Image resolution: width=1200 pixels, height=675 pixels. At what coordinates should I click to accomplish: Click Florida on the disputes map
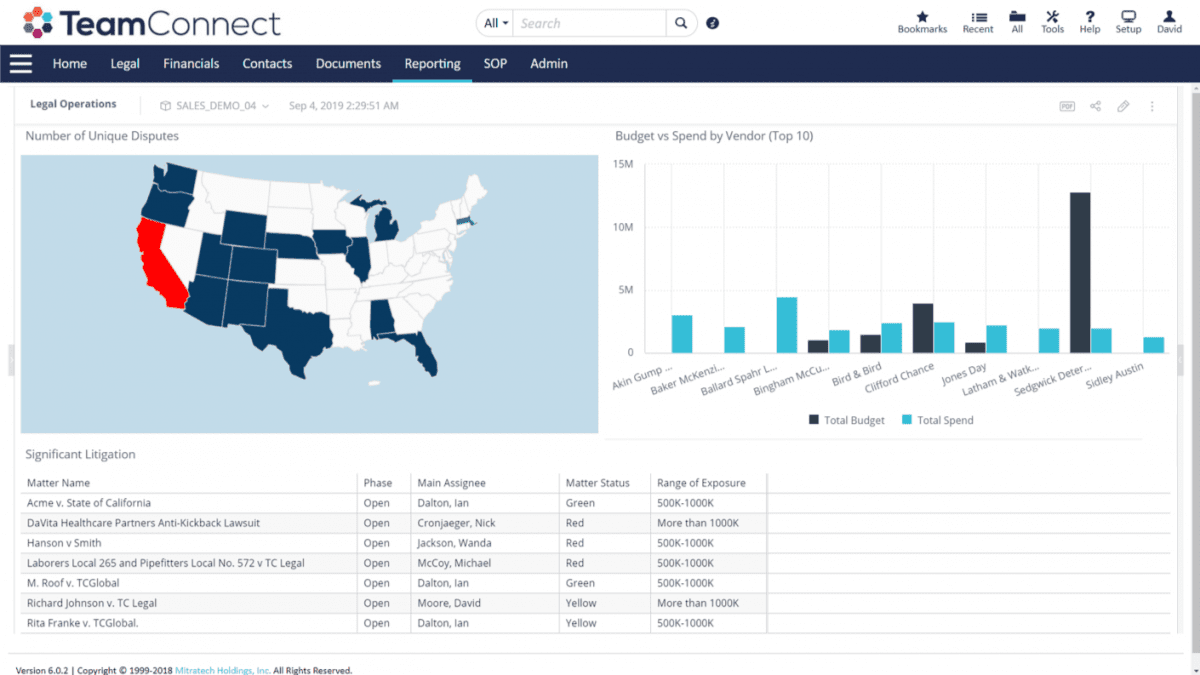coord(420,350)
